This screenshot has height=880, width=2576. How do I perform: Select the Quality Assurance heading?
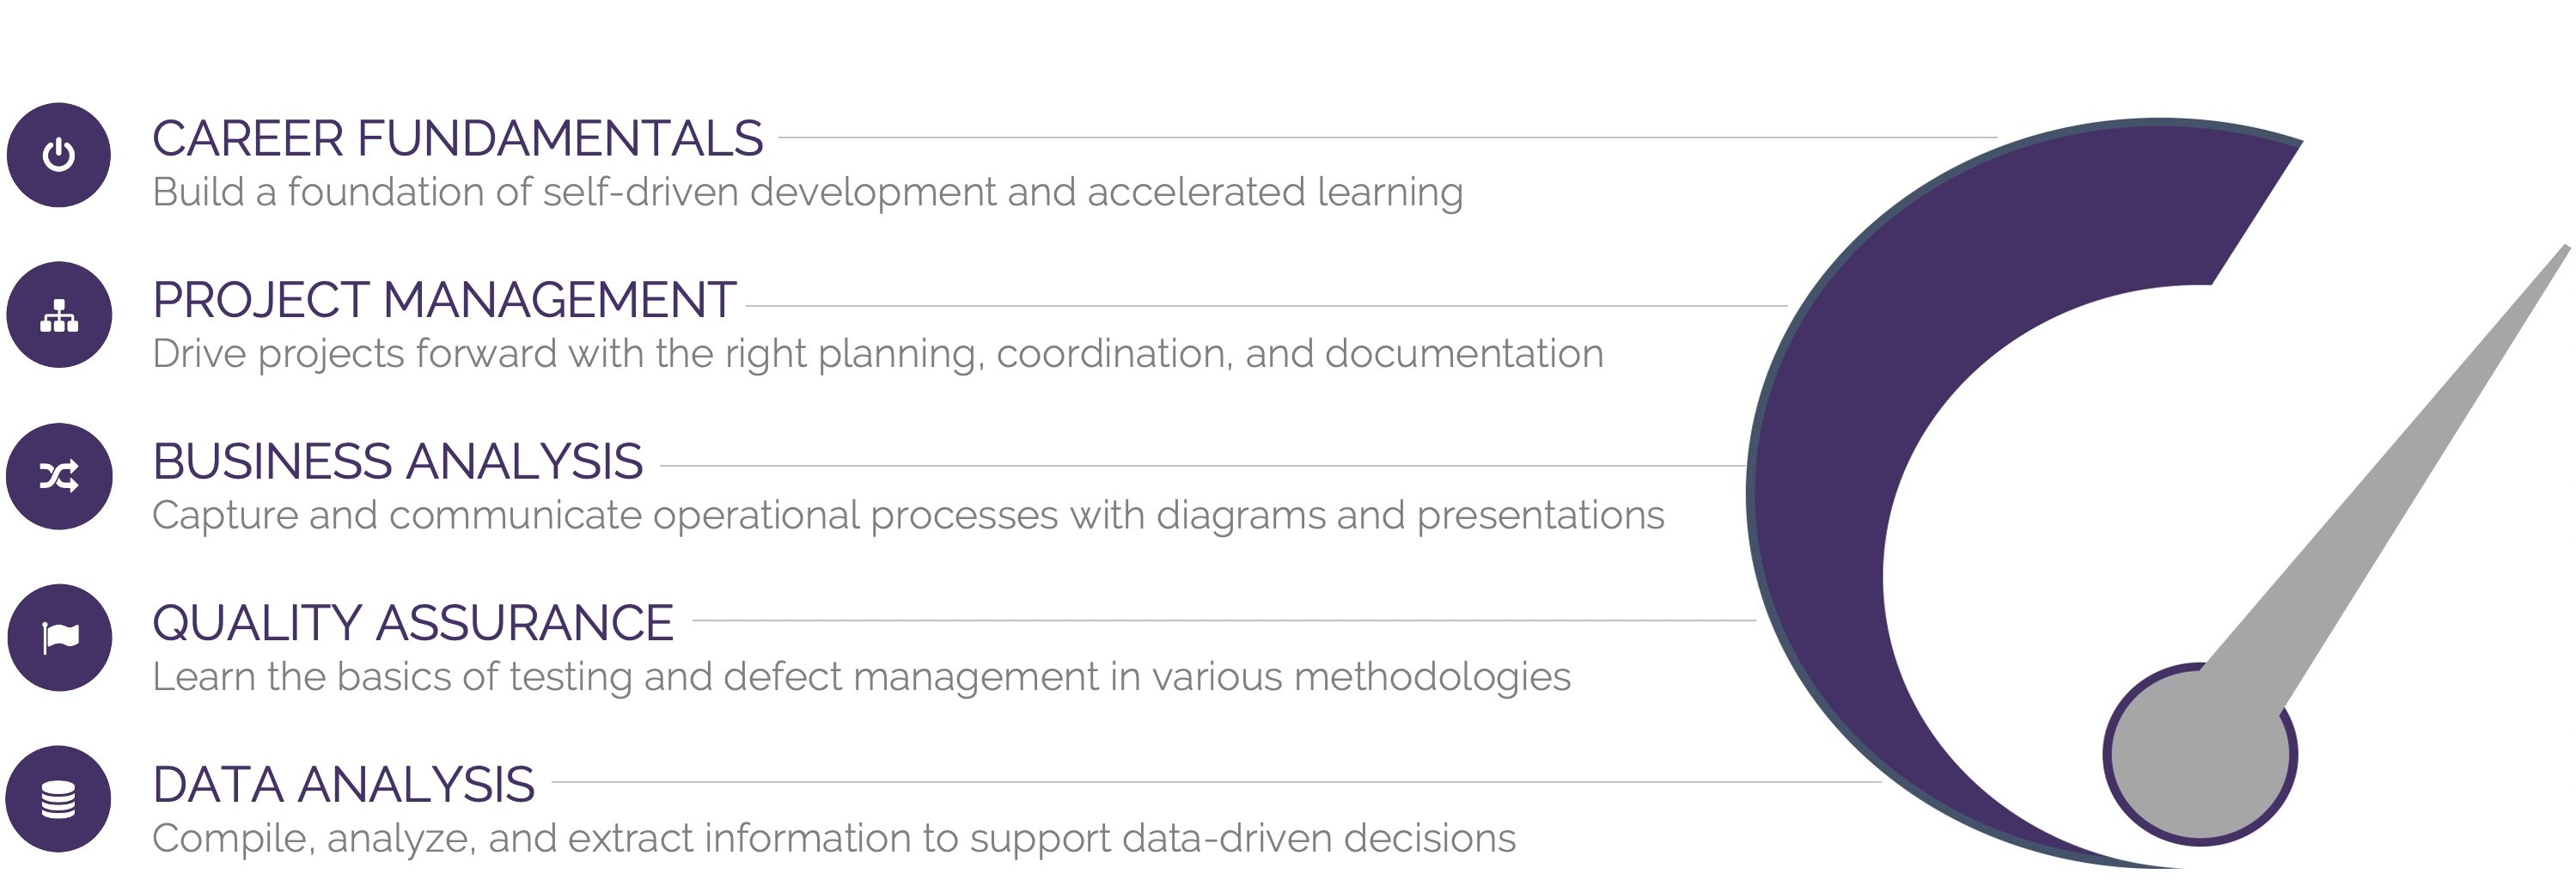(x=412, y=622)
